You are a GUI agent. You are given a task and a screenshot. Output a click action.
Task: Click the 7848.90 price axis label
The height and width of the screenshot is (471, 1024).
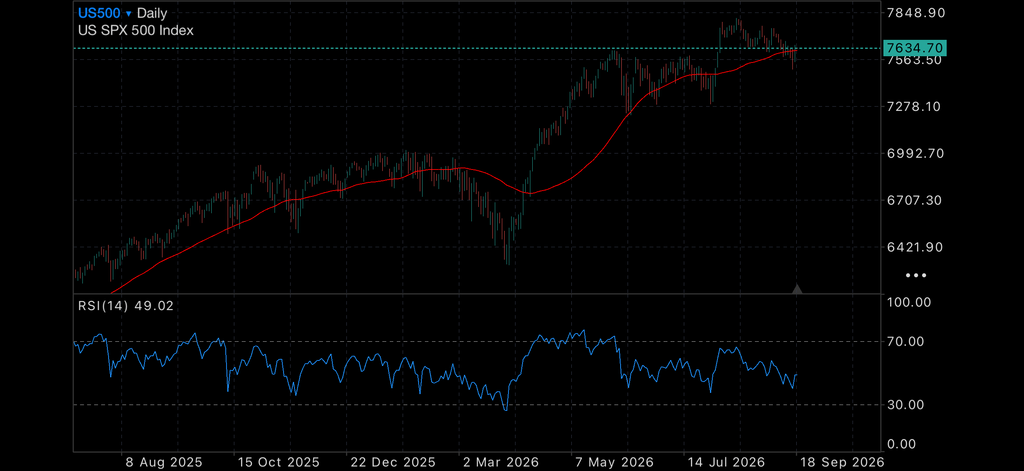[x=916, y=12]
